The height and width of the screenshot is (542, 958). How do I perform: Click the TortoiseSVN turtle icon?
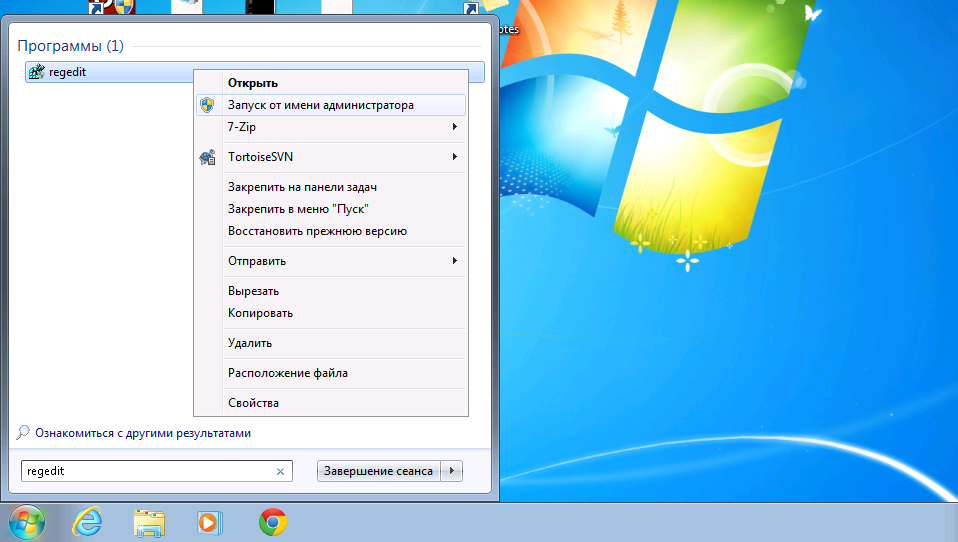(207, 157)
